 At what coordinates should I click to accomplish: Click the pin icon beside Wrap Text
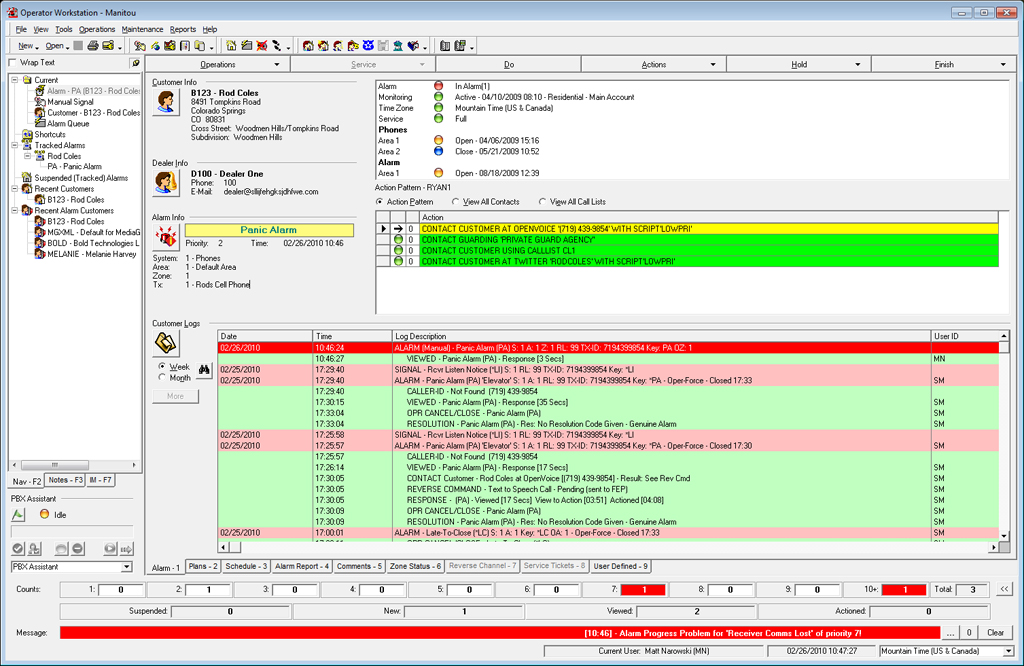[x=135, y=63]
